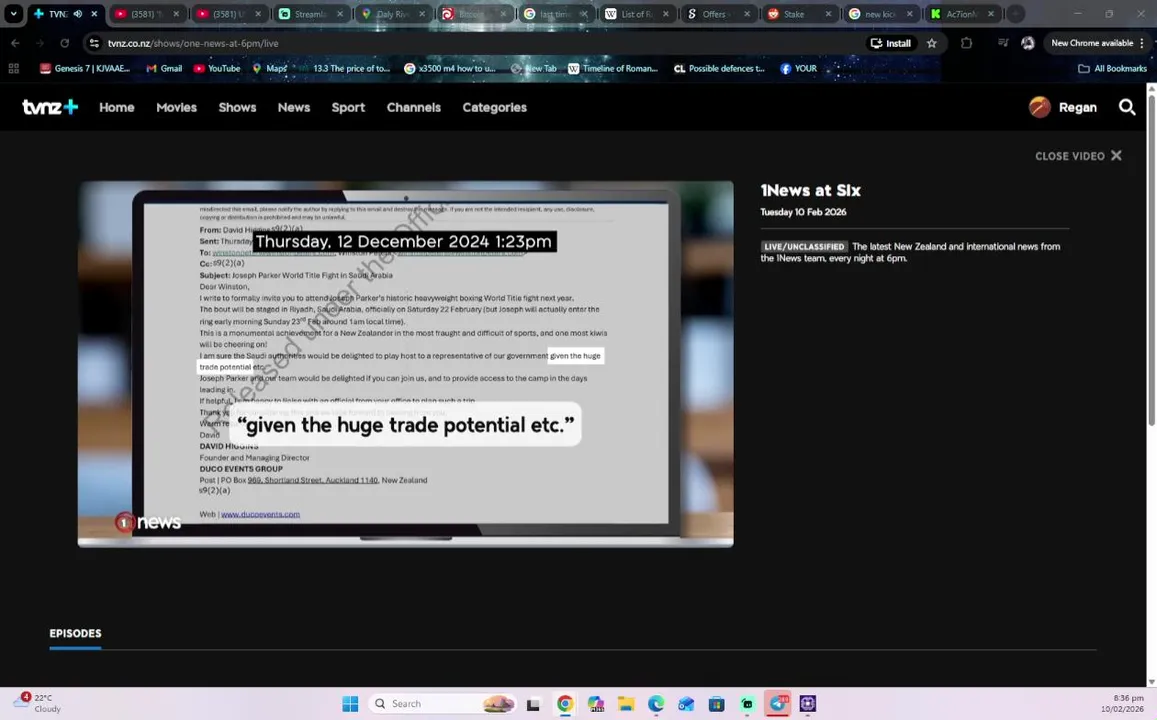Open the All Bookmarks folder
Screen dimensions: 1157x720
point(1112,68)
